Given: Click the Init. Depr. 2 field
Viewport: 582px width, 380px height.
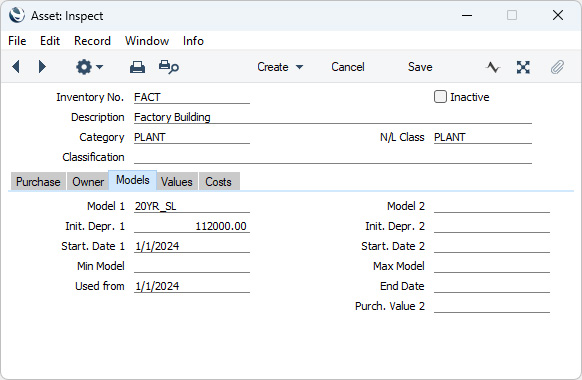Looking at the screenshot, I should point(491,226).
